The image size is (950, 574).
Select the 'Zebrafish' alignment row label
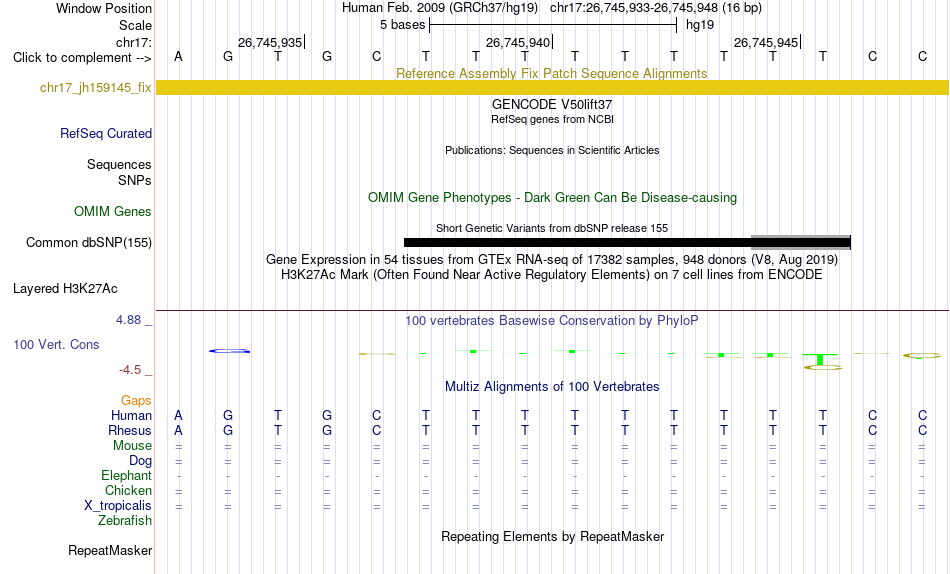pyautogui.click(x=125, y=521)
